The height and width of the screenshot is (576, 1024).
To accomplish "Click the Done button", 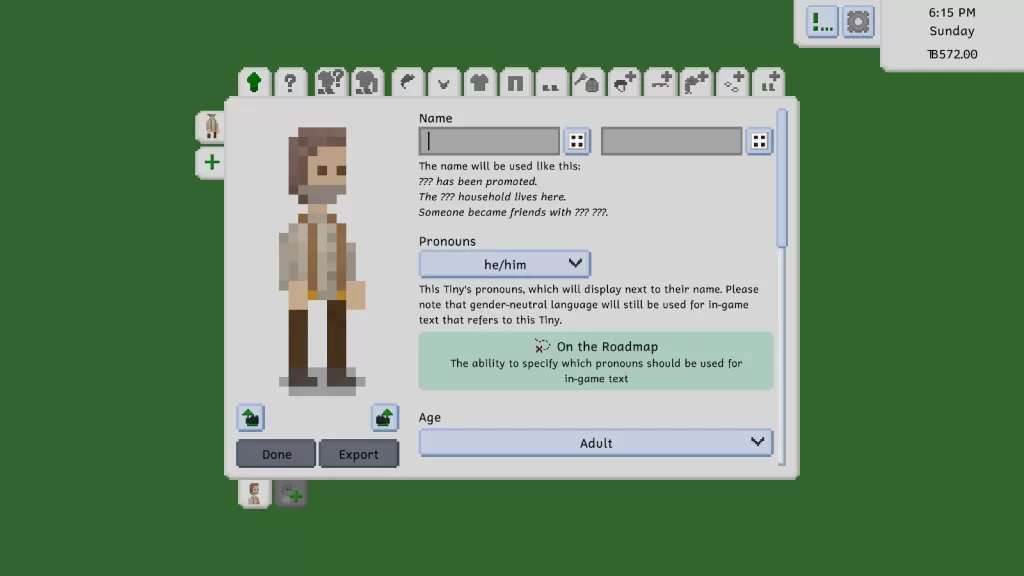I will [275, 453].
